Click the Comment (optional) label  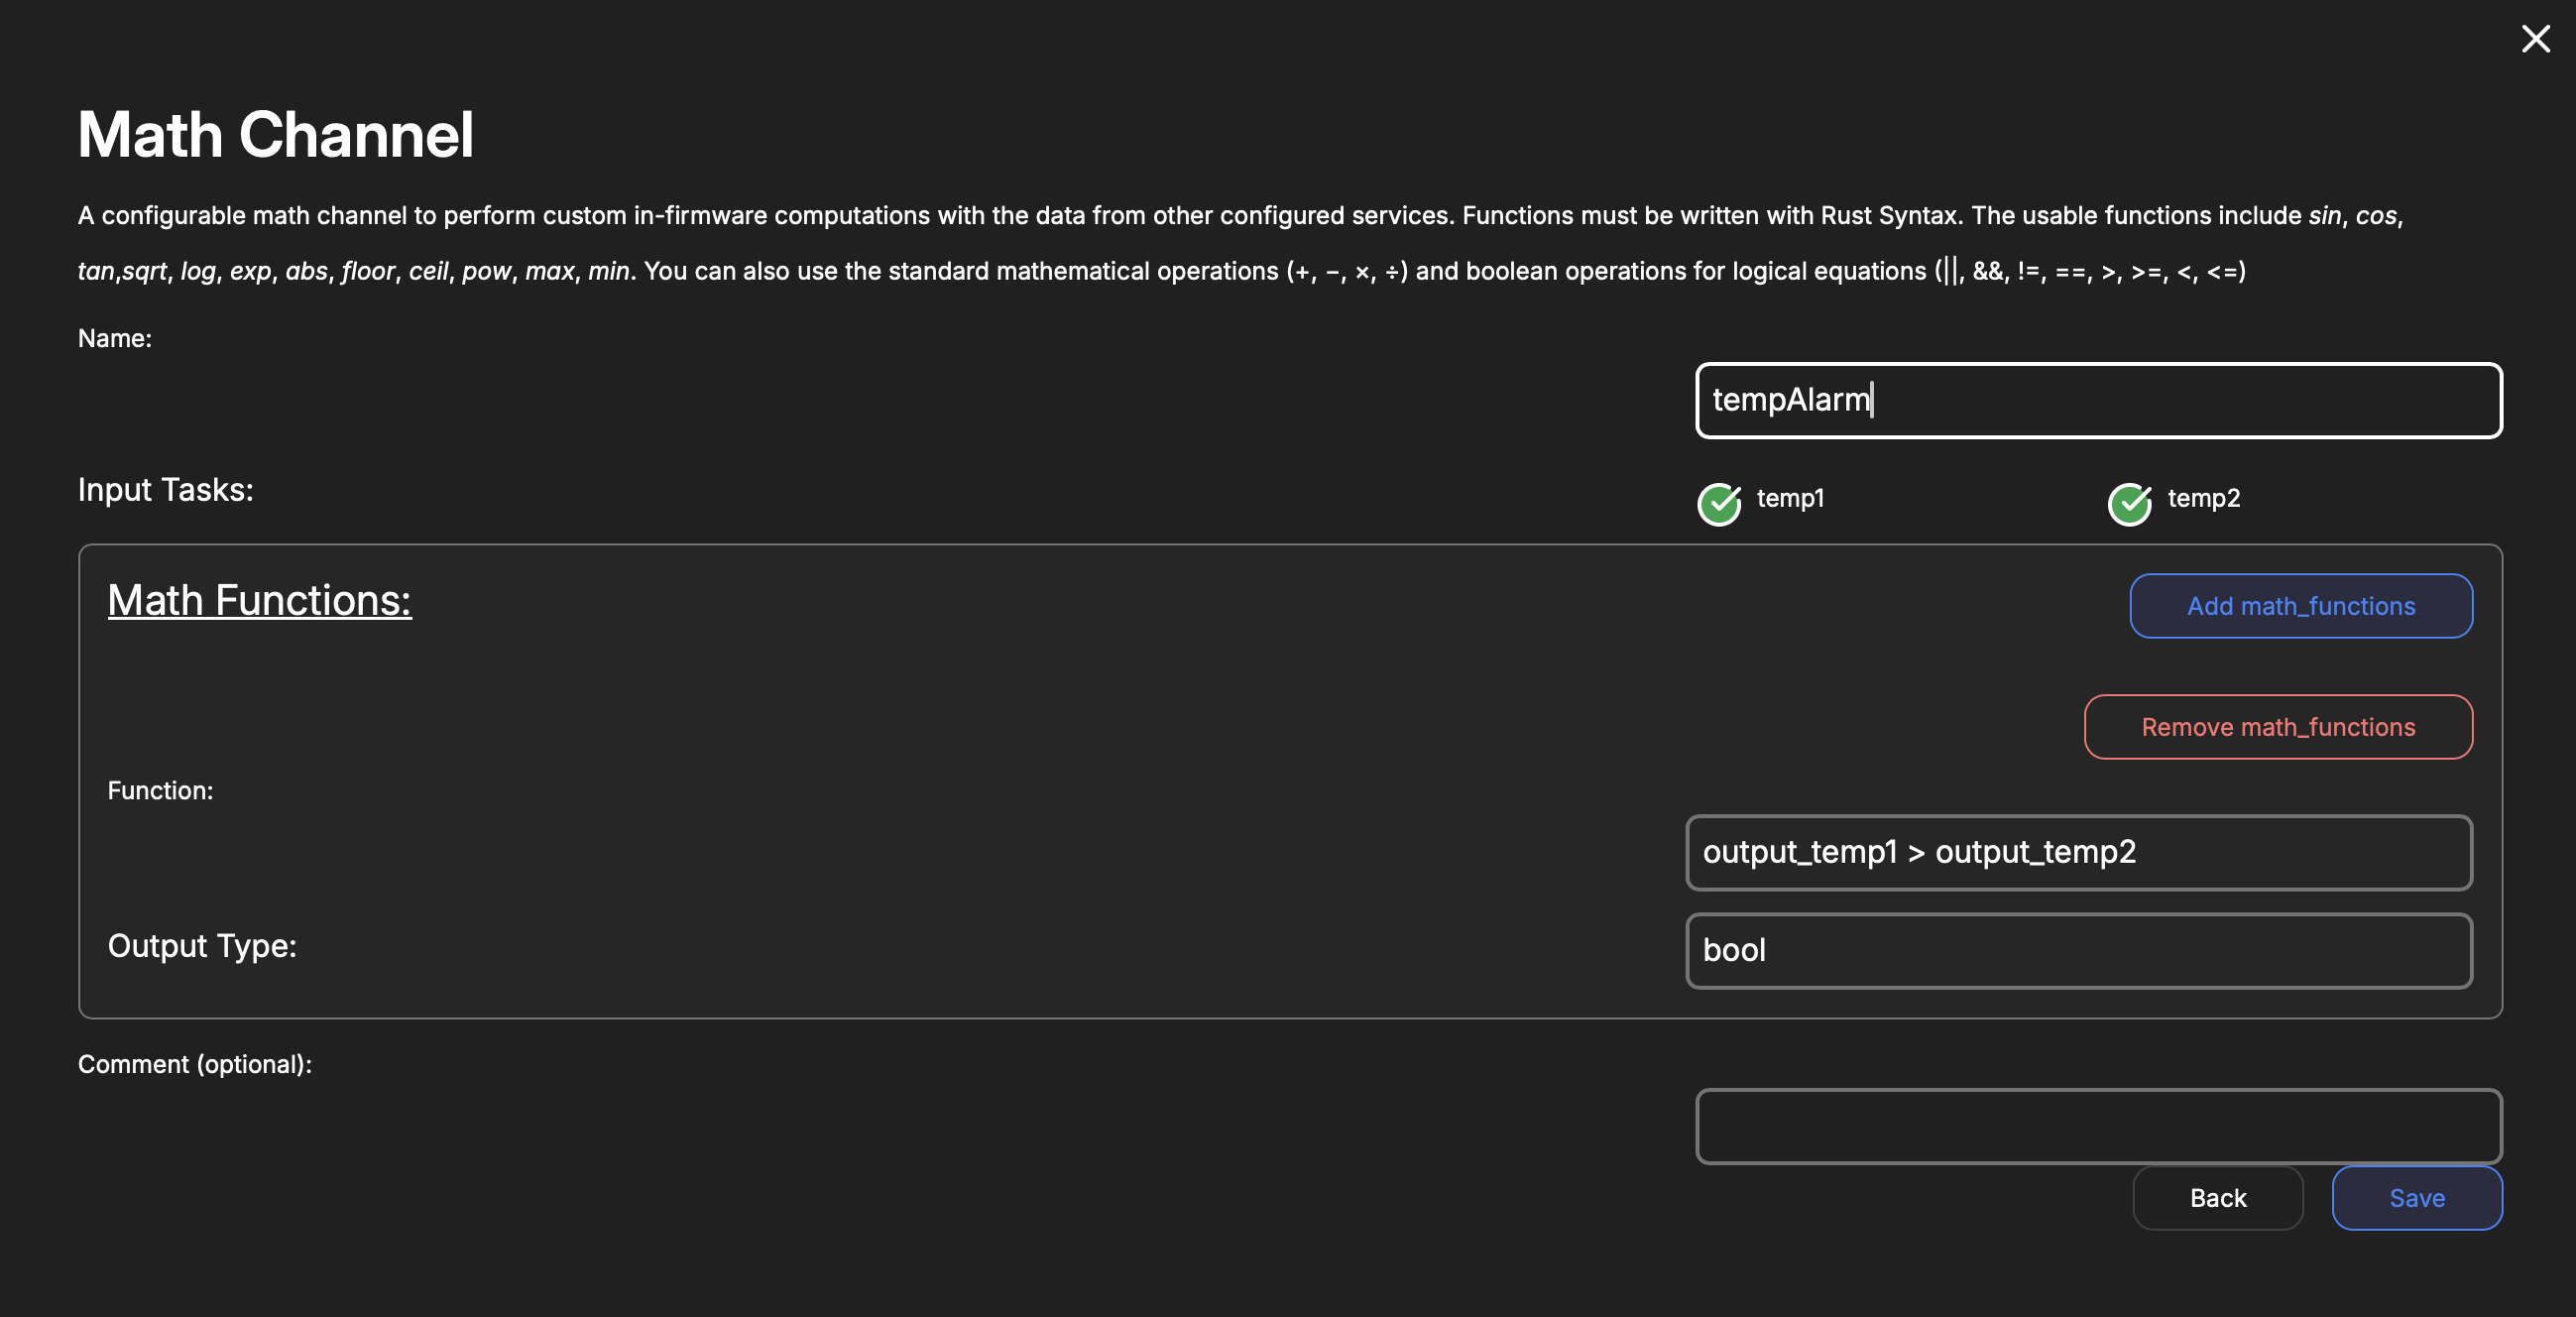click(x=195, y=1064)
